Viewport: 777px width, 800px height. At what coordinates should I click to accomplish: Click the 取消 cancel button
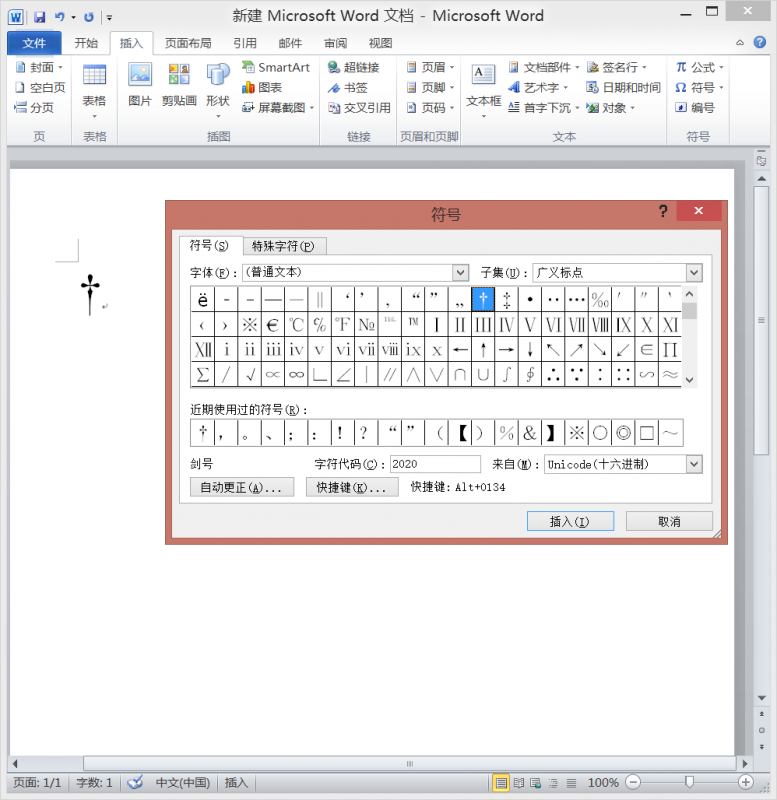(669, 521)
